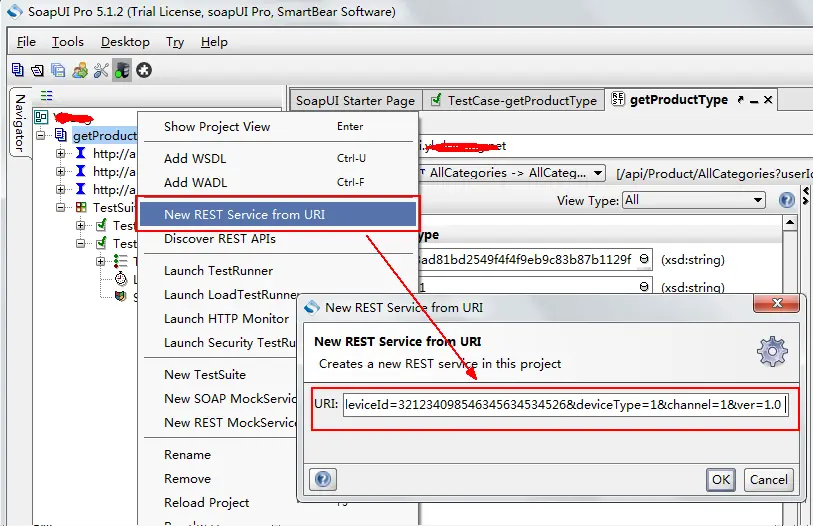Click the striped list icon above navigator tree
The height and width of the screenshot is (526, 813).
47,95
